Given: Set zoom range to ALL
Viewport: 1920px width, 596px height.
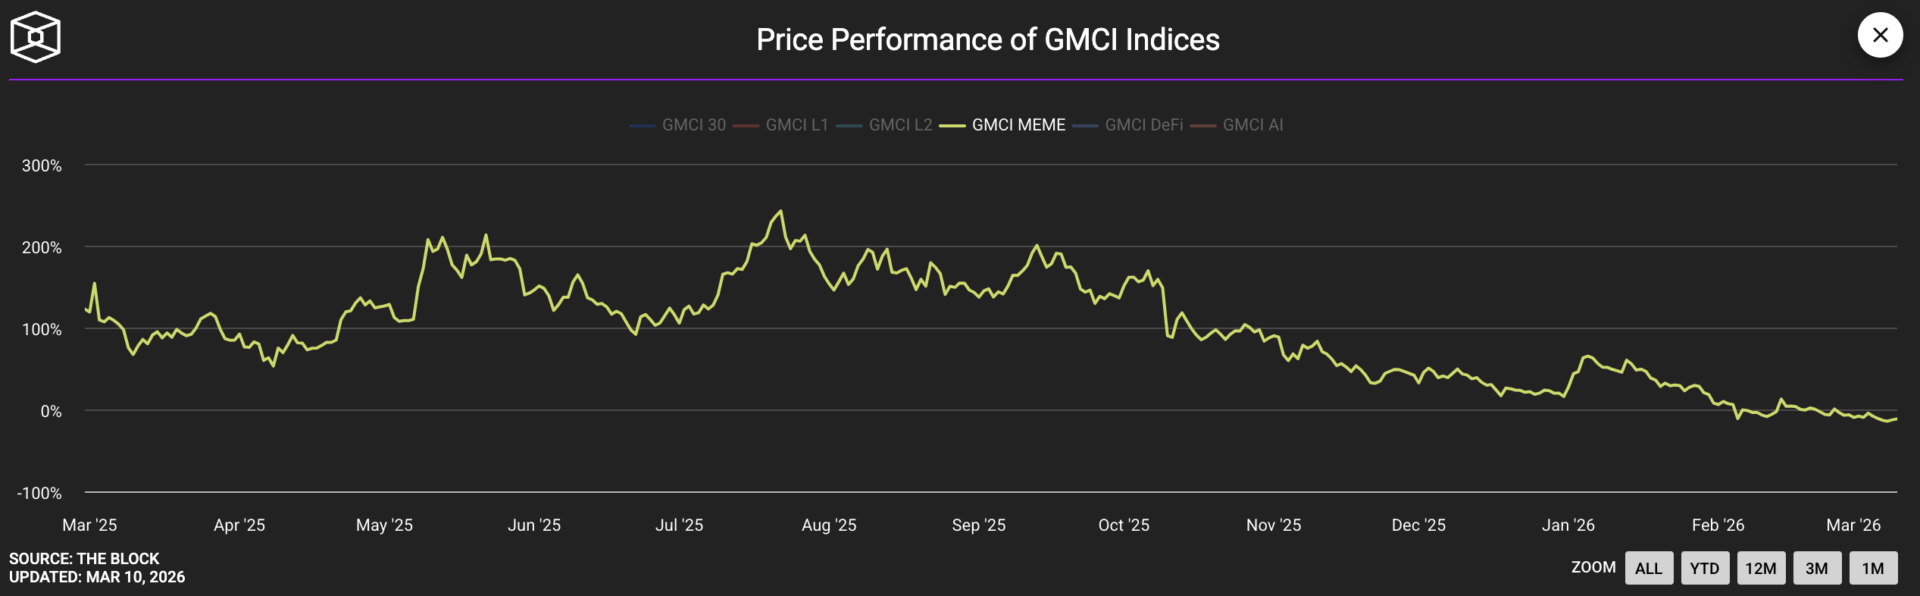Looking at the screenshot, I should pyautogui.click(x=1648, y=568).
